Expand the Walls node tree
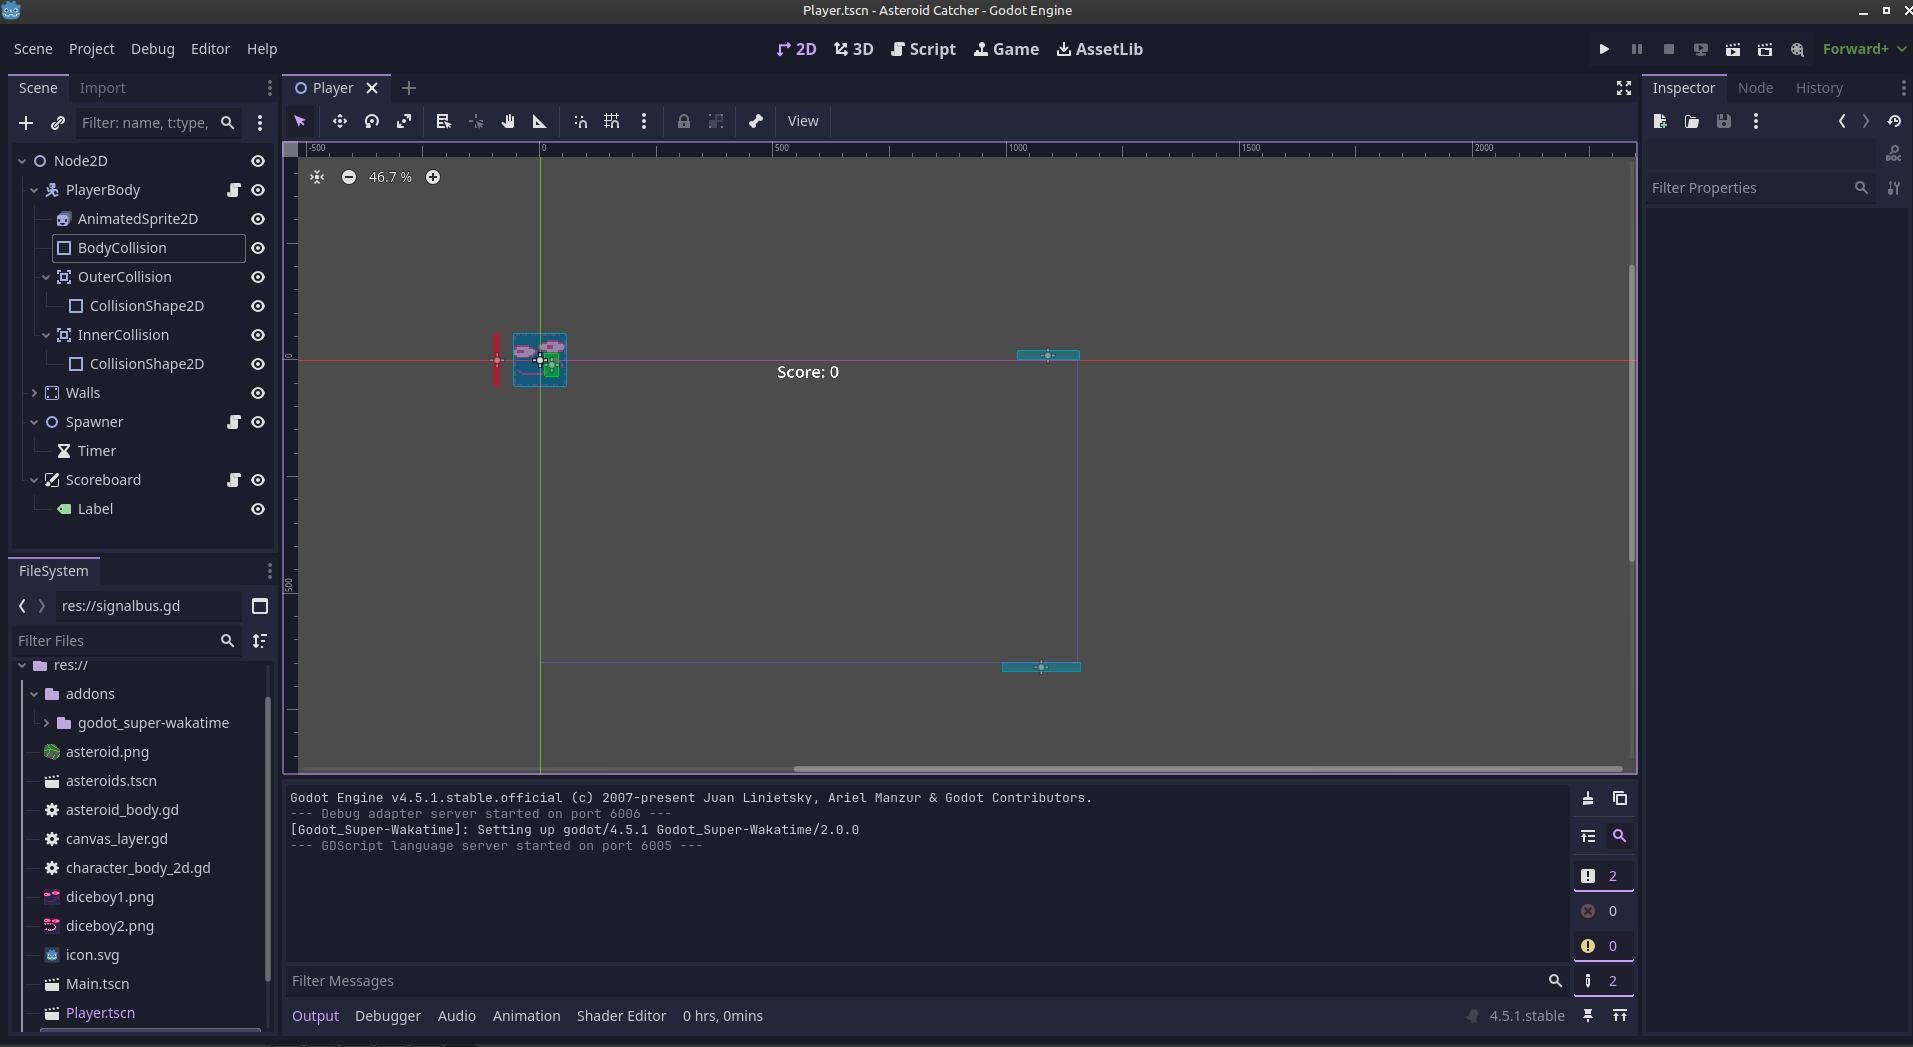 [34, 393]
